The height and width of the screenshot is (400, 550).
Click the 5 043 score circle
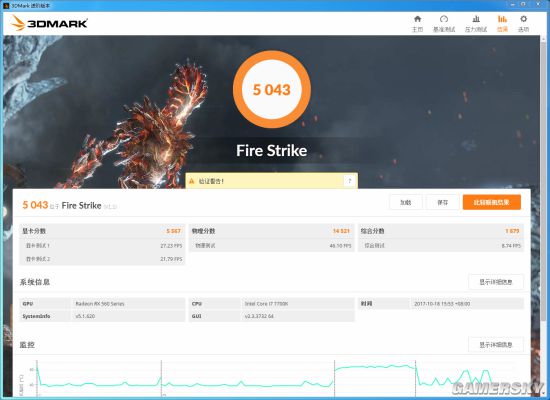point(272,89)
